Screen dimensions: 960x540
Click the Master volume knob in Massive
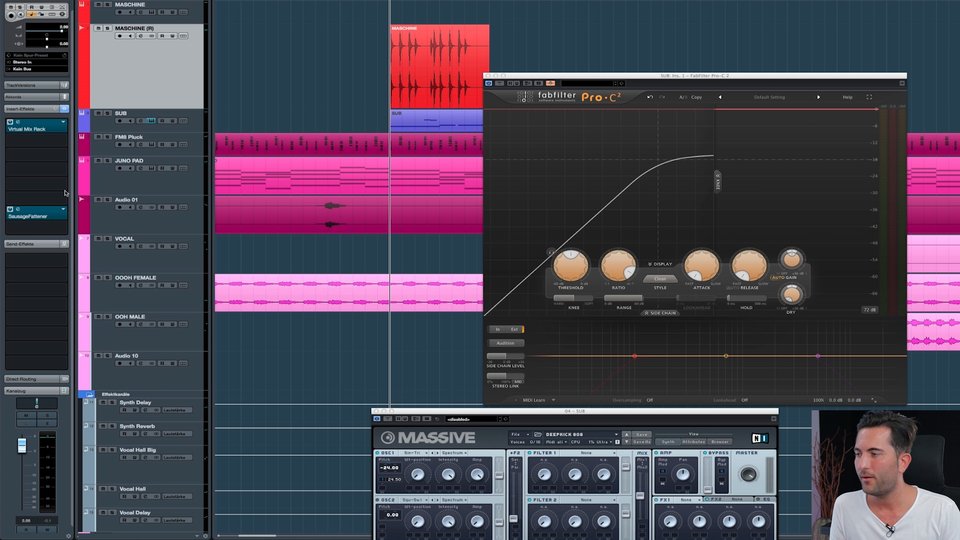pos(748,474)
